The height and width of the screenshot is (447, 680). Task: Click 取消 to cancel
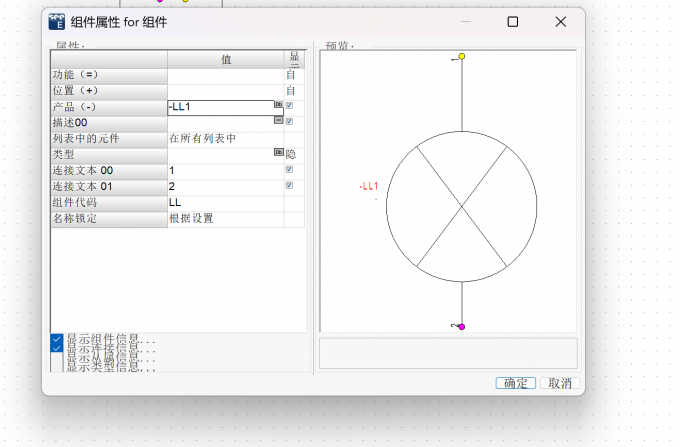pyautogui.click(x=560, y=383)
